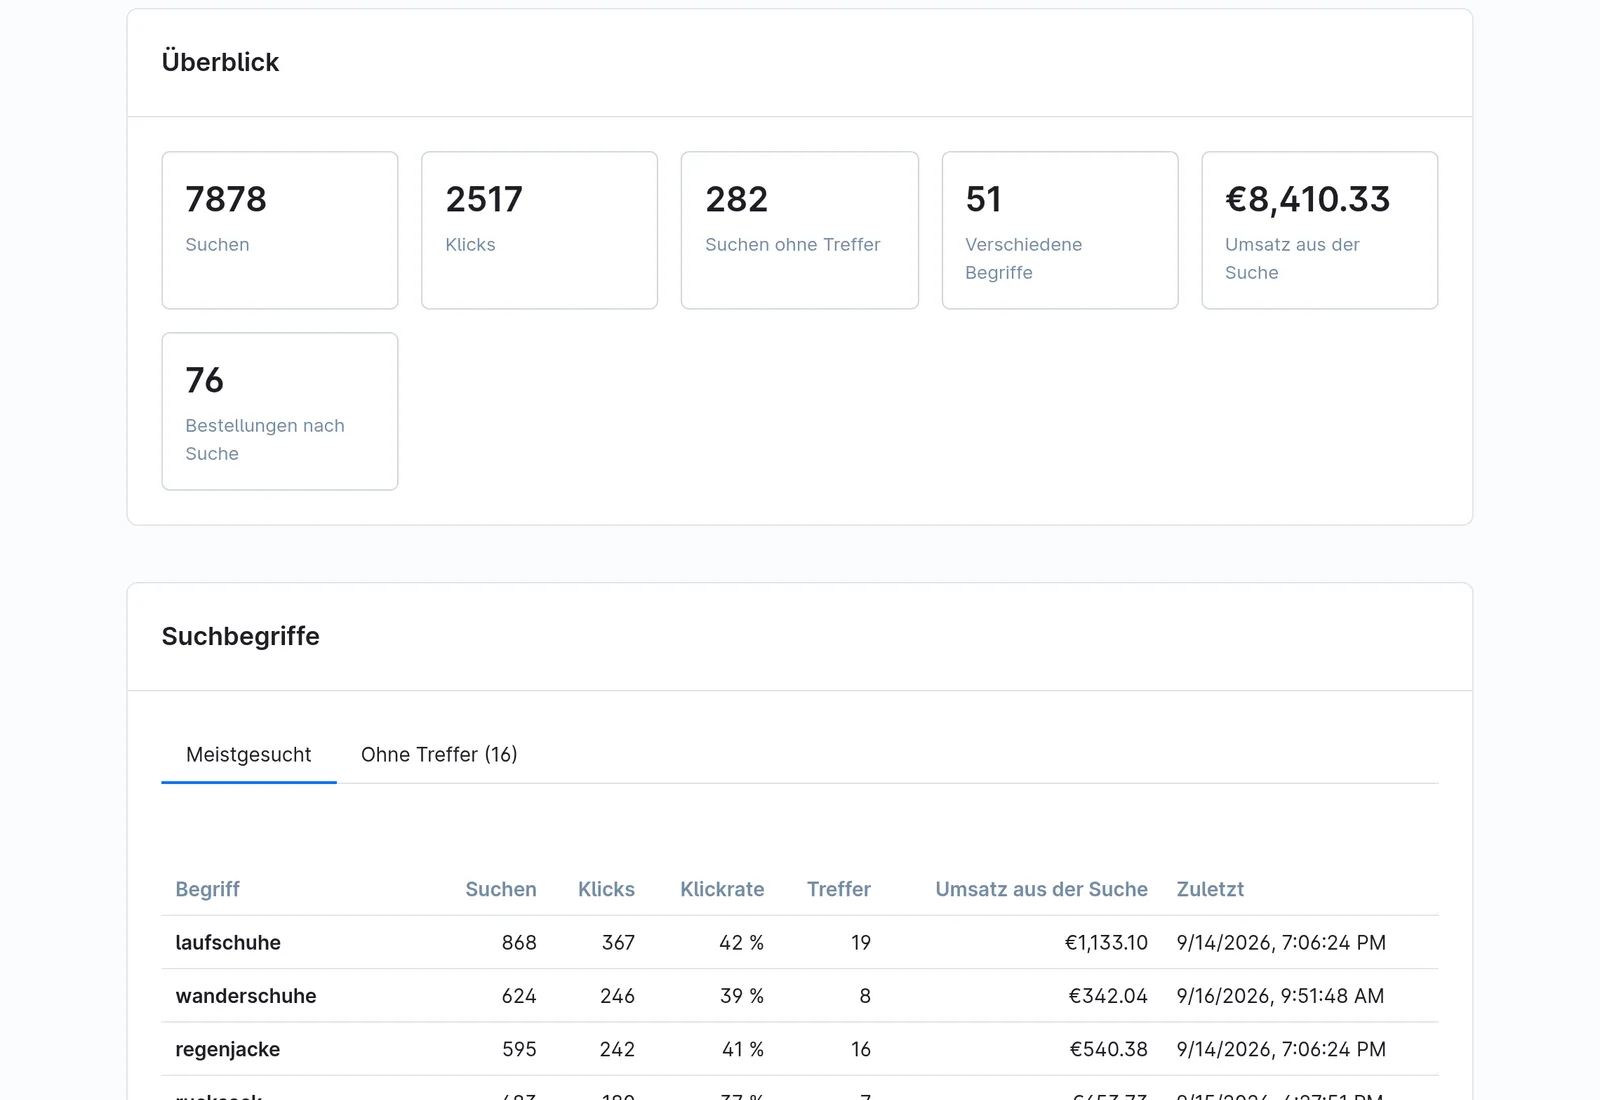Sort by the Klicks column header
The image size is (1600, 1100).
pyautogui.click(x=606, y=889)
